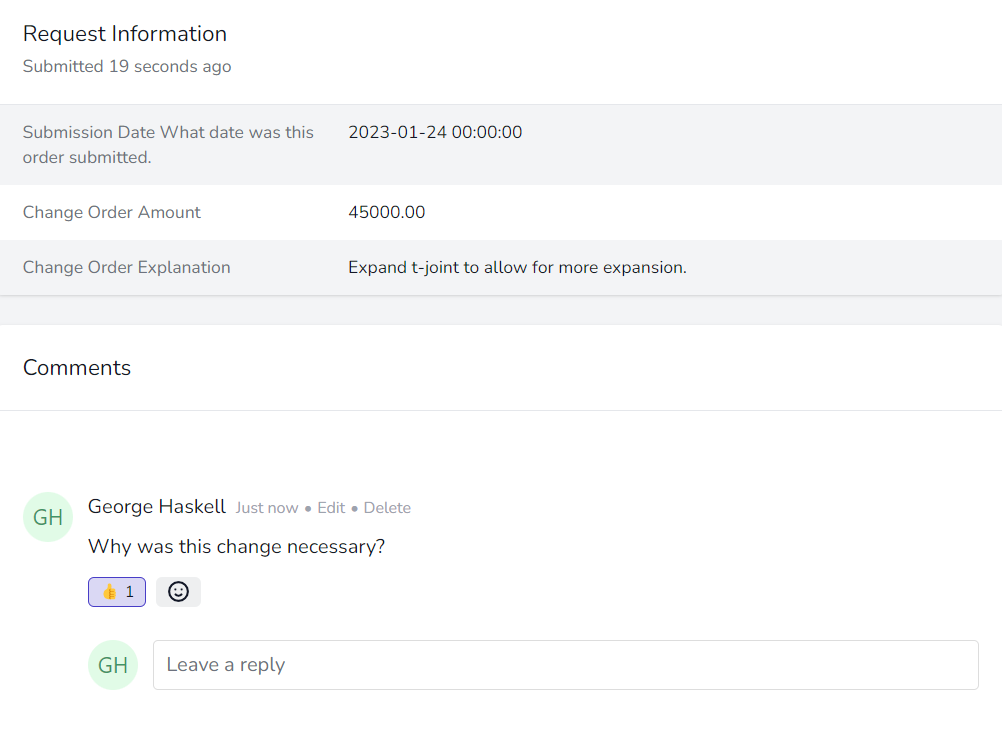Click the Request Information heading
1002x732 pixels.
[124, 33]
